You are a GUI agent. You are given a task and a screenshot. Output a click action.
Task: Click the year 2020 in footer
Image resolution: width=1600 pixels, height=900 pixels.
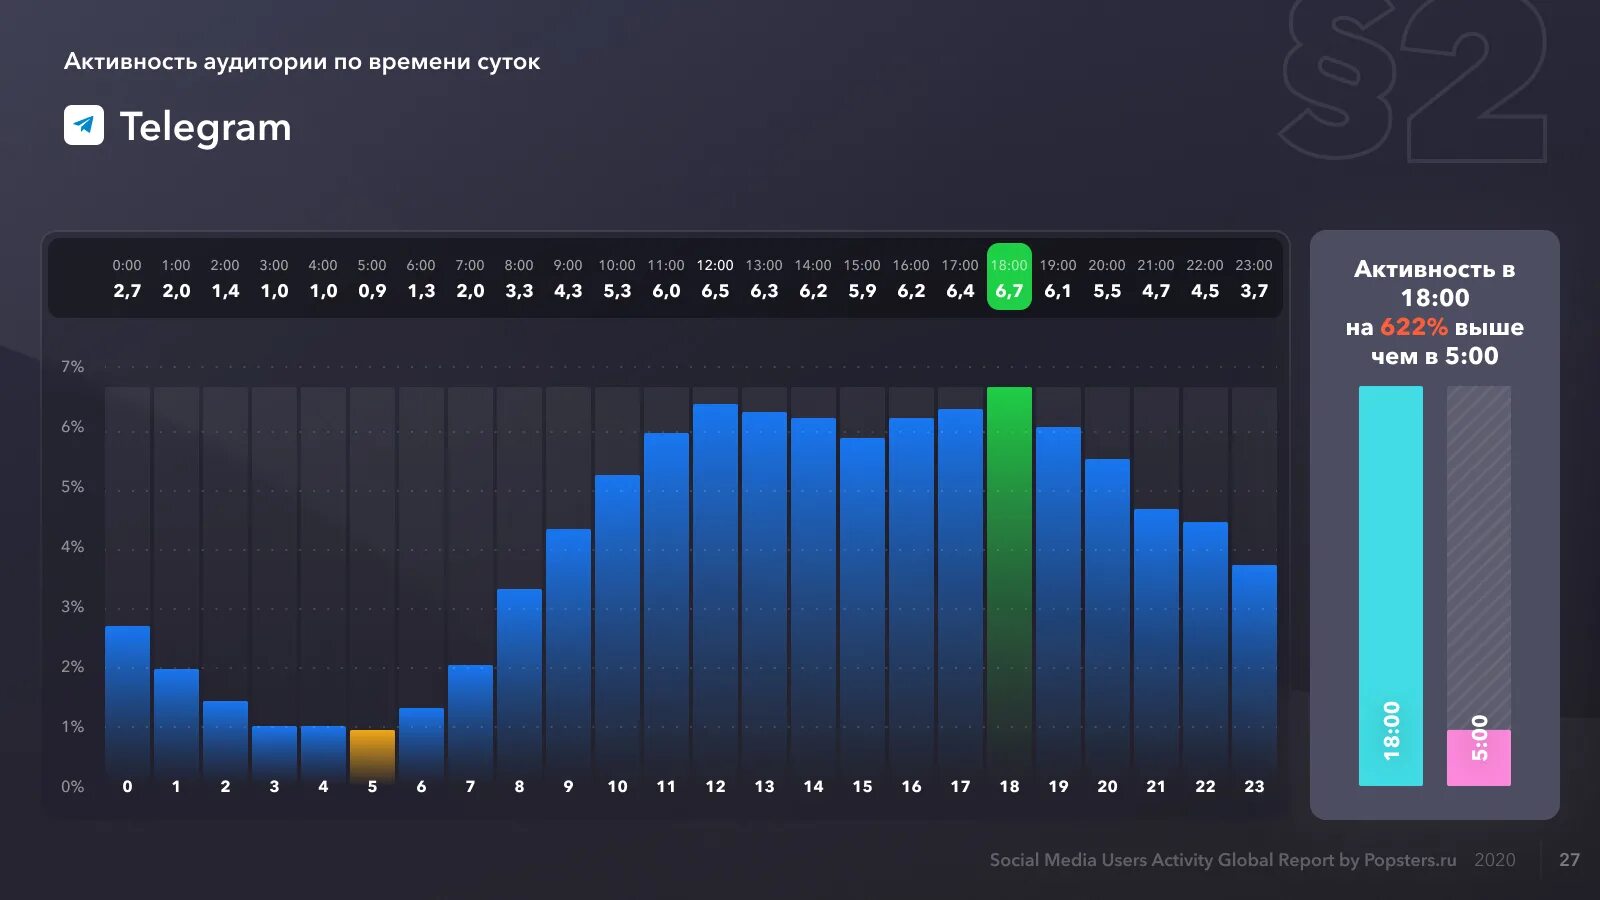1494,860
